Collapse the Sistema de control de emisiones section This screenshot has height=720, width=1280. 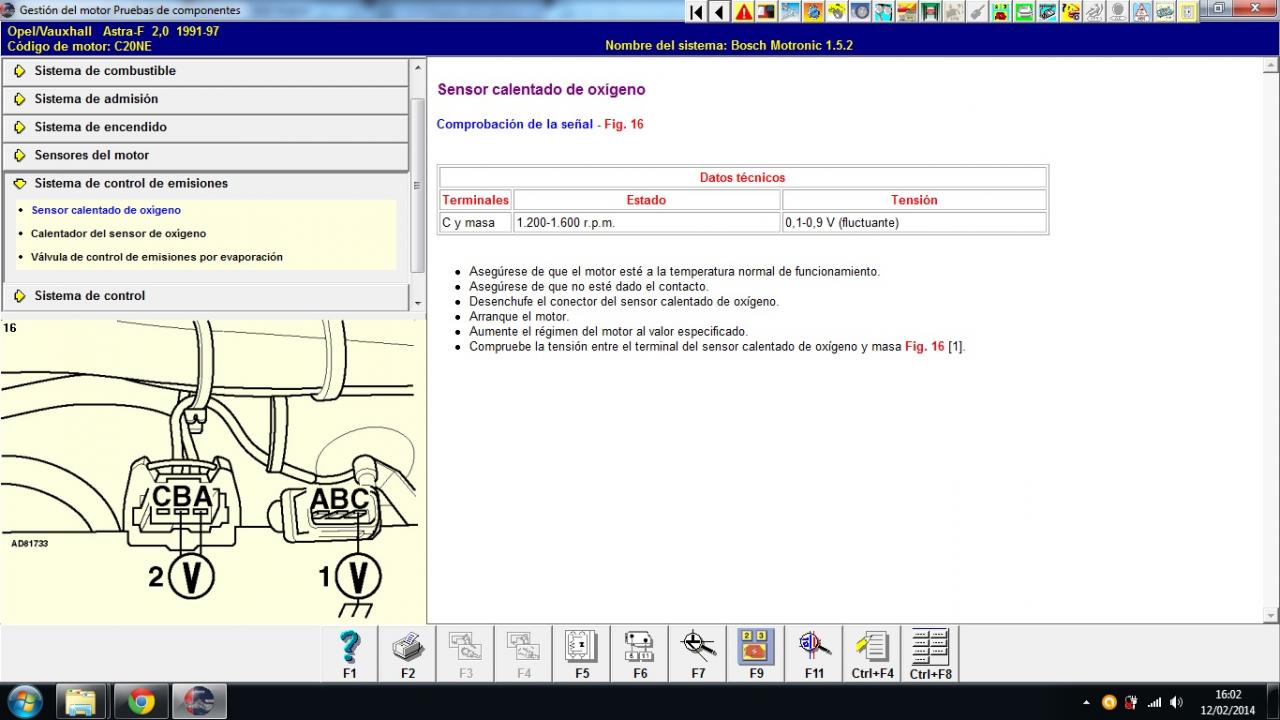[x=131, y=183]
